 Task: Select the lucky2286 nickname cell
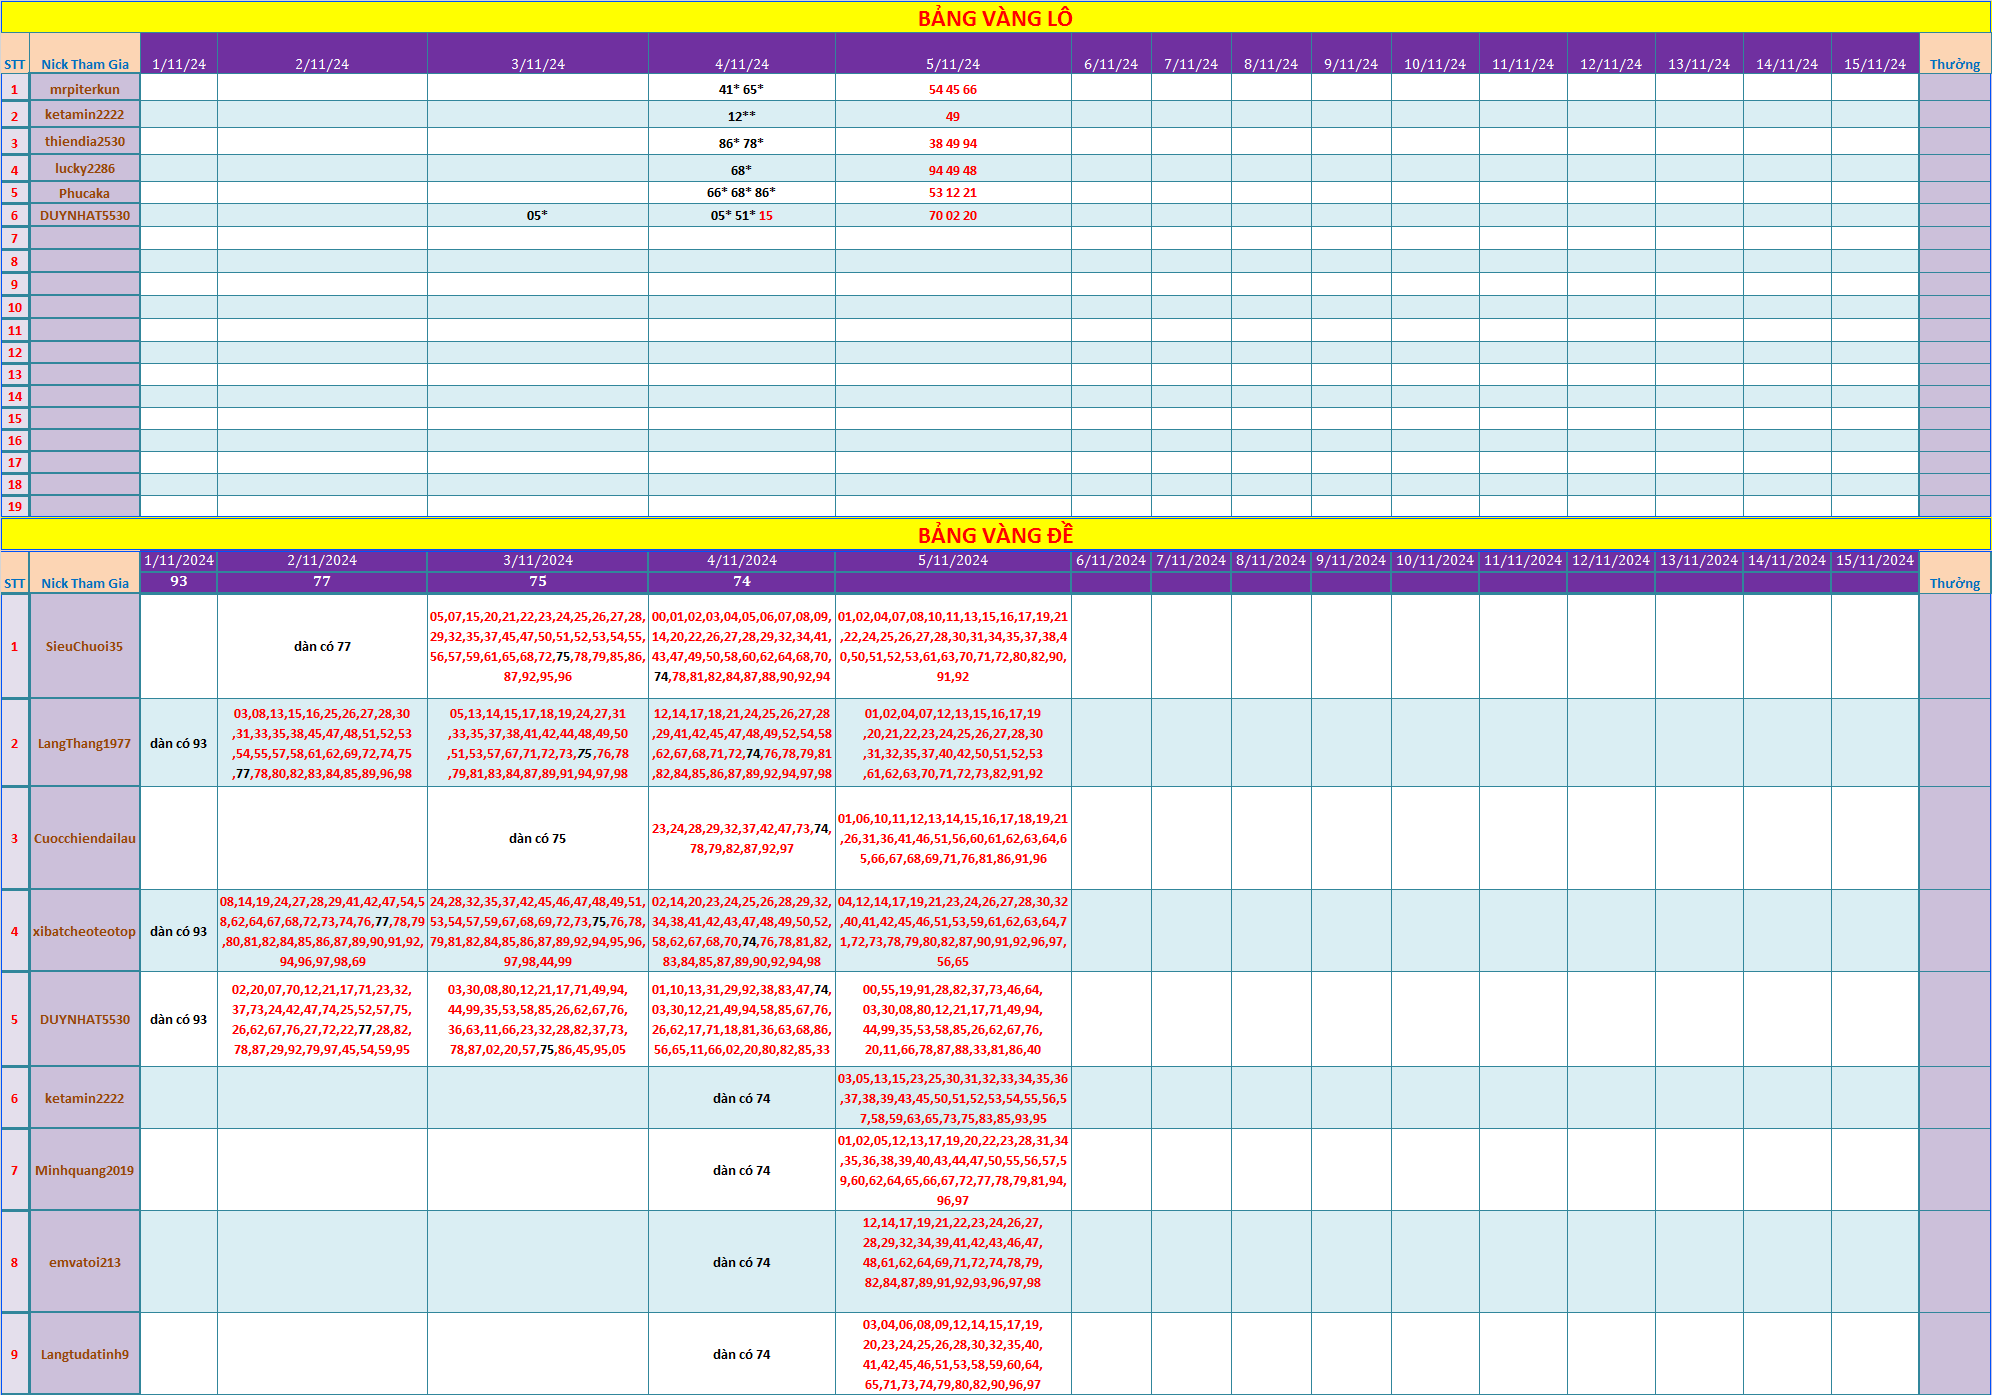[x=85, y=169]
